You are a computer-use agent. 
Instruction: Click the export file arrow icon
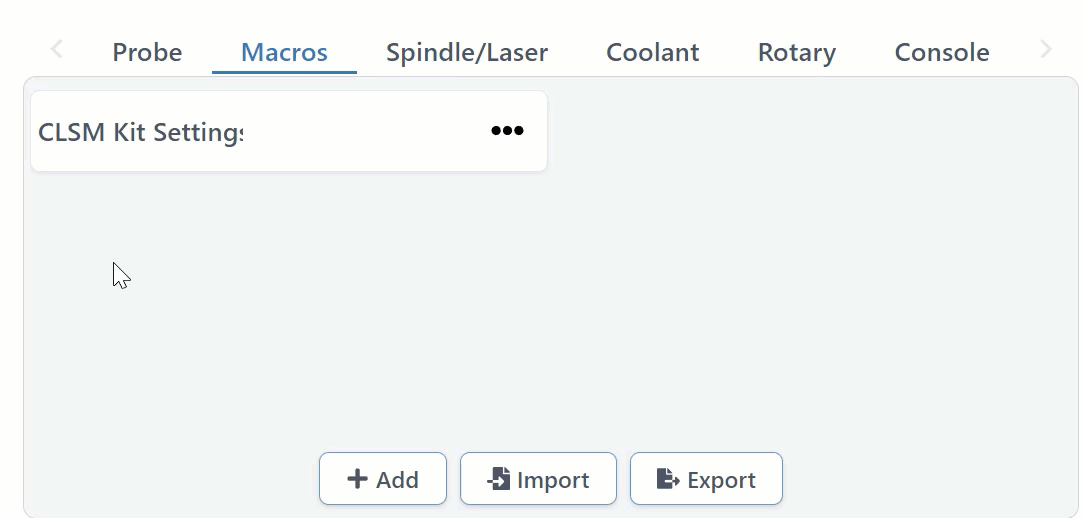[668, 479]
